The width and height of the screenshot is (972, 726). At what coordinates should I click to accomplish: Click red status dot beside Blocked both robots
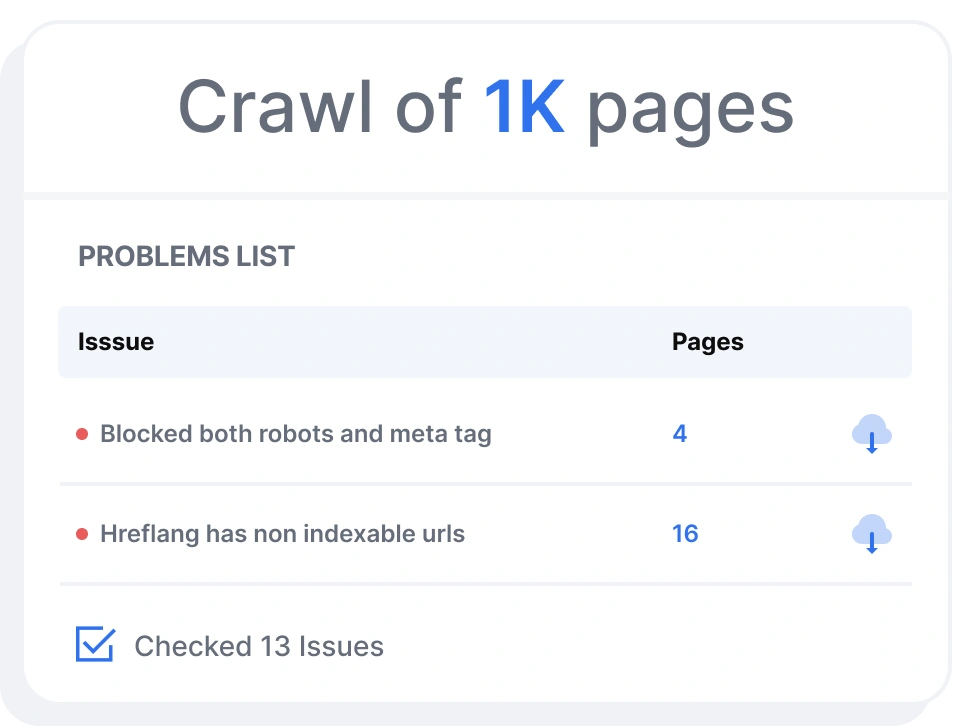[x=83, y=434]
